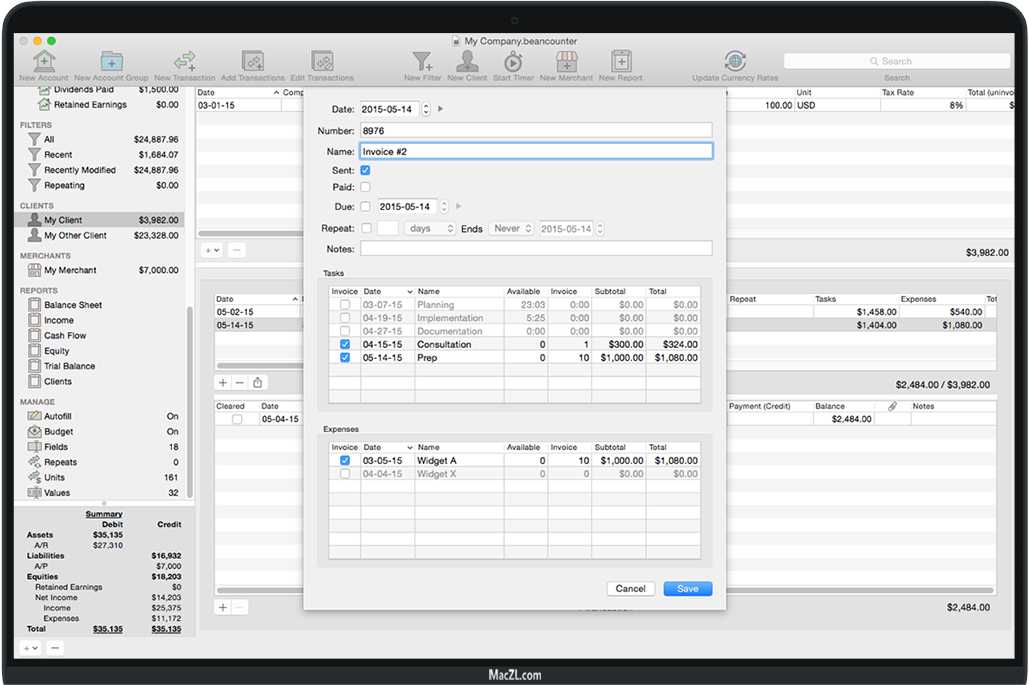Click the Save button
Screen dimensions: 1029x685
click(688, 589)
